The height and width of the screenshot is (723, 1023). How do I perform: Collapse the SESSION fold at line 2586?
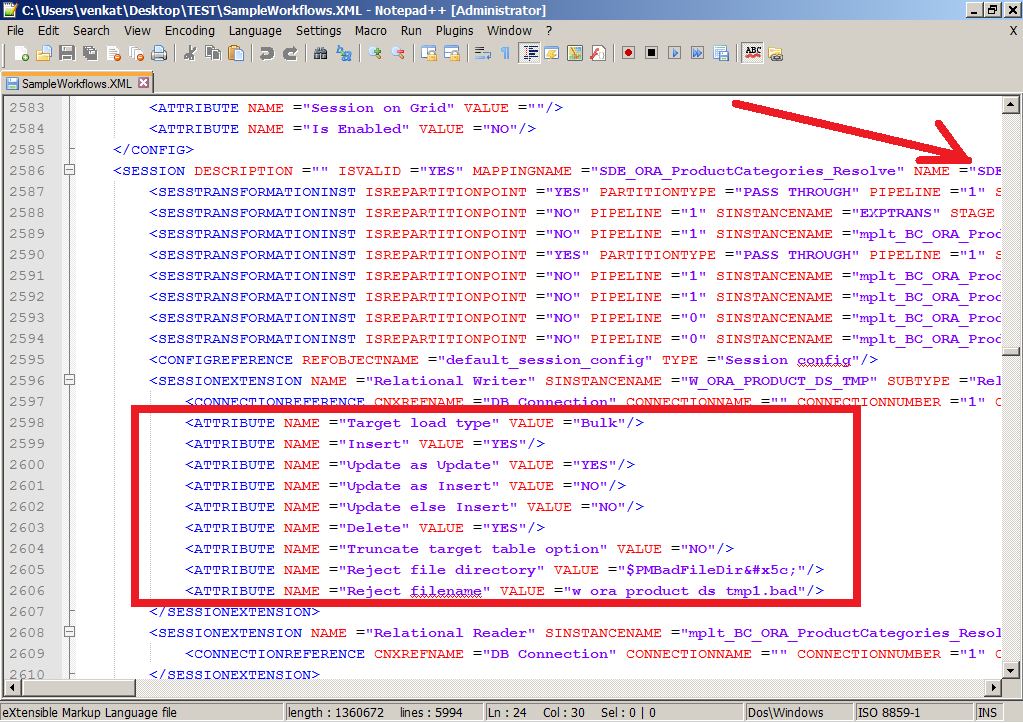pyautogui.click(x=69, y=170)
